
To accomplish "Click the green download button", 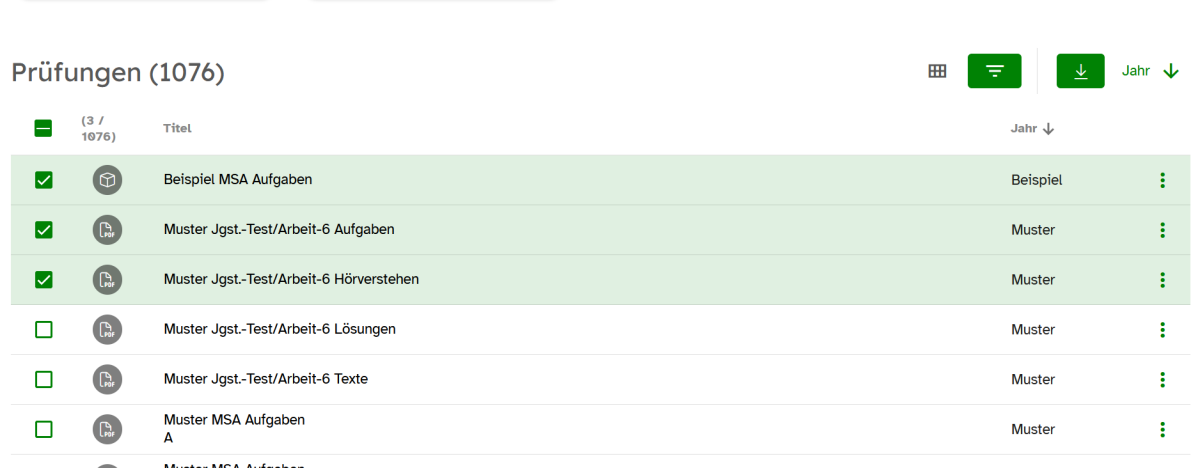I will pos(1080,71).
